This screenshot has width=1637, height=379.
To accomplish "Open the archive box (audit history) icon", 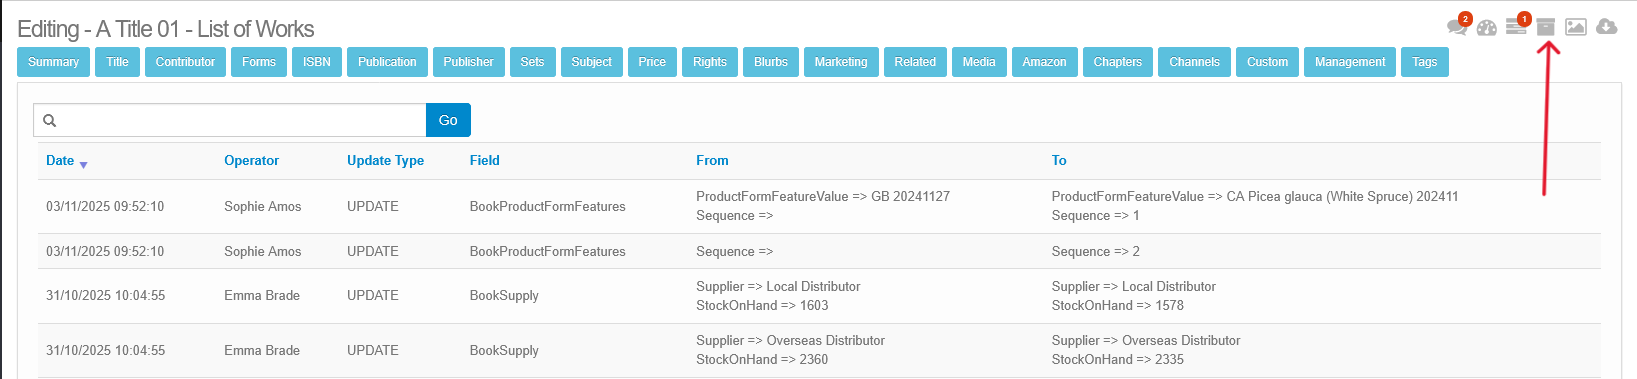I will pos(1546,27).
